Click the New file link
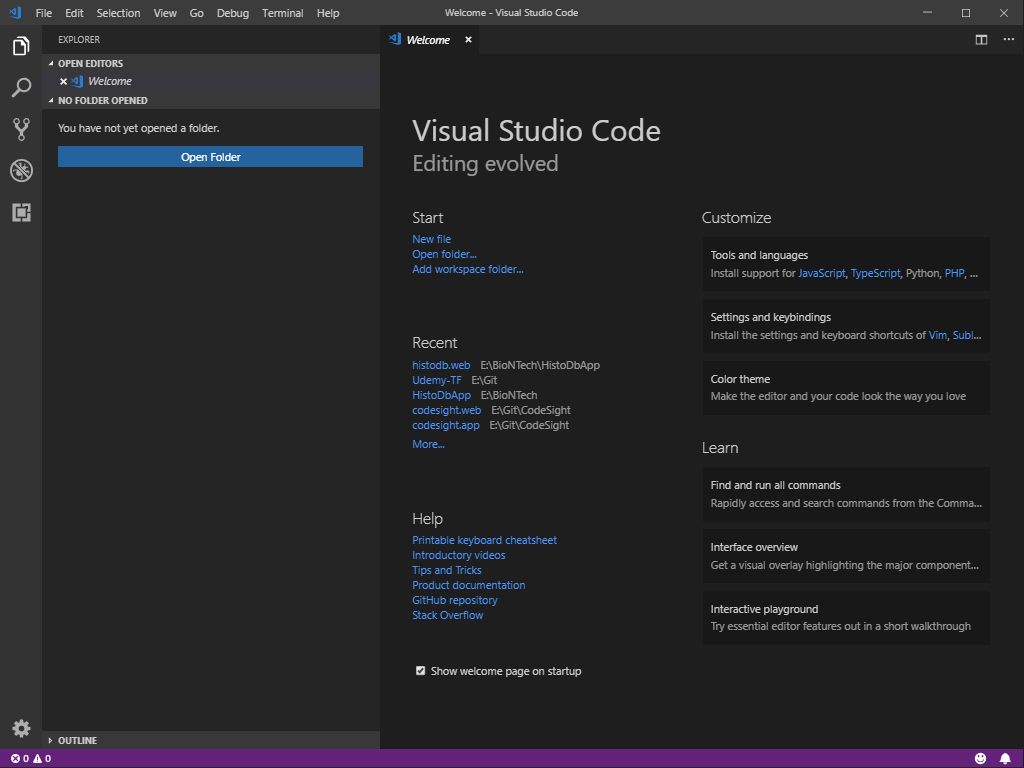The image size is (1024, 768). tap(432, 239)
